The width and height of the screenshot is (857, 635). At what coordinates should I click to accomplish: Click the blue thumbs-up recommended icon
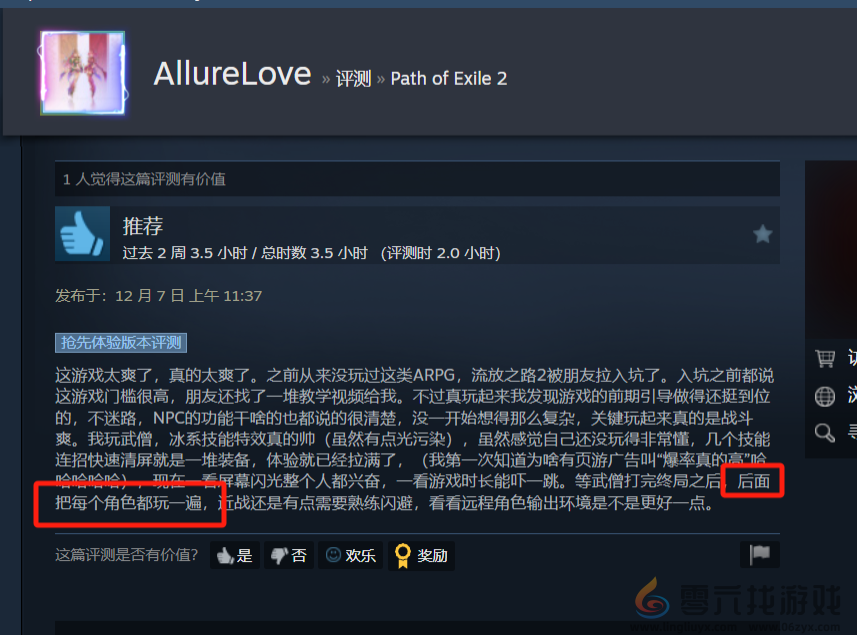(82, 233)
